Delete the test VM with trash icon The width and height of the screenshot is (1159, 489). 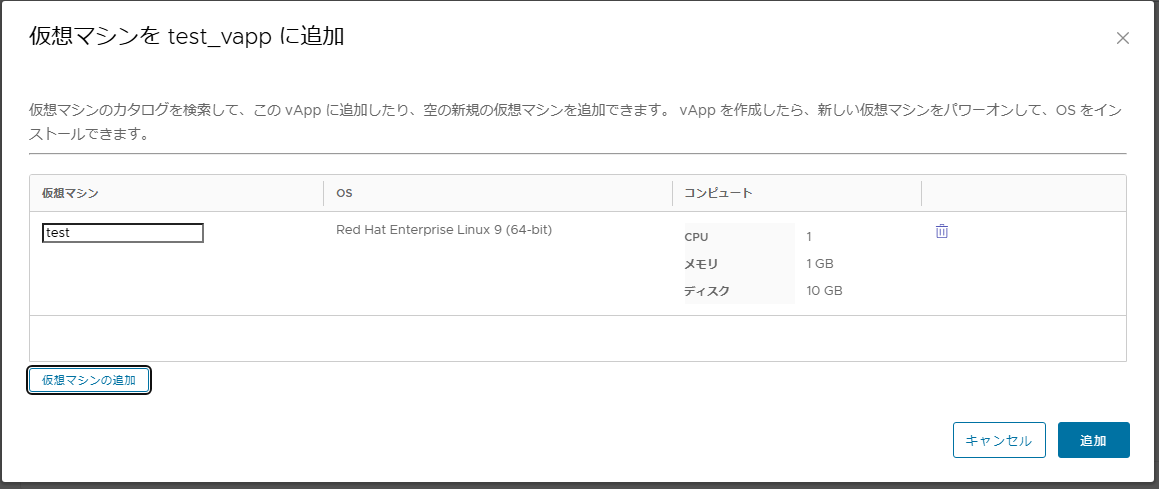[942, 231]
